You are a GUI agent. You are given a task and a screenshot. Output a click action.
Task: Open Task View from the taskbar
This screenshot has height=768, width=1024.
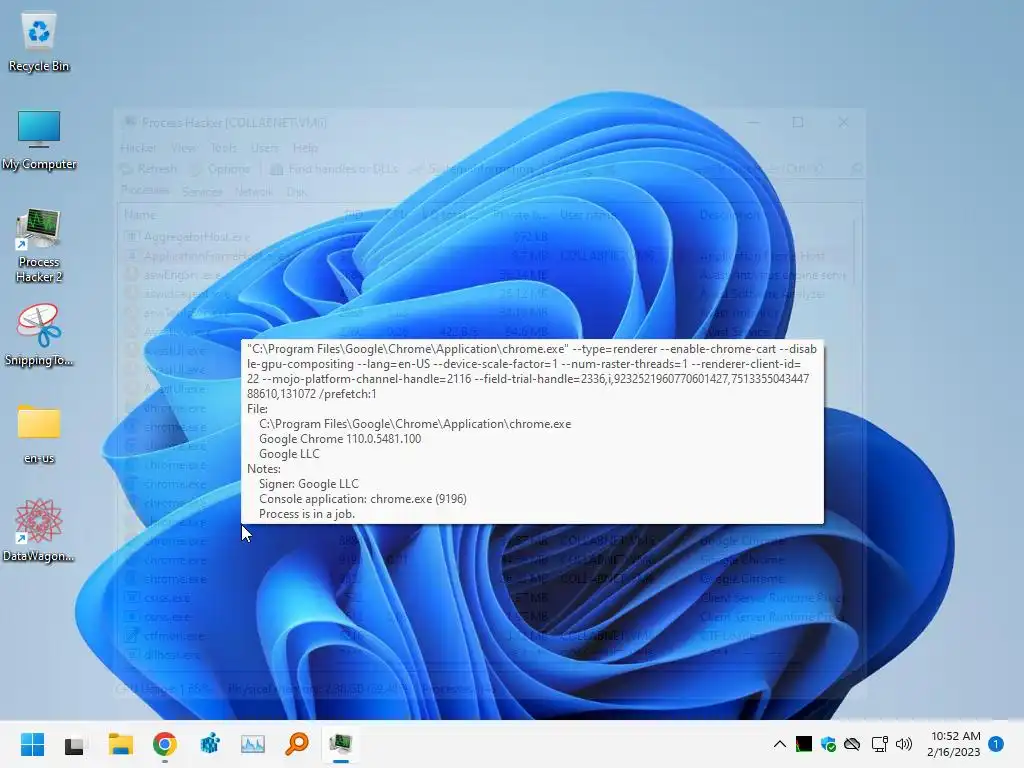74,744
